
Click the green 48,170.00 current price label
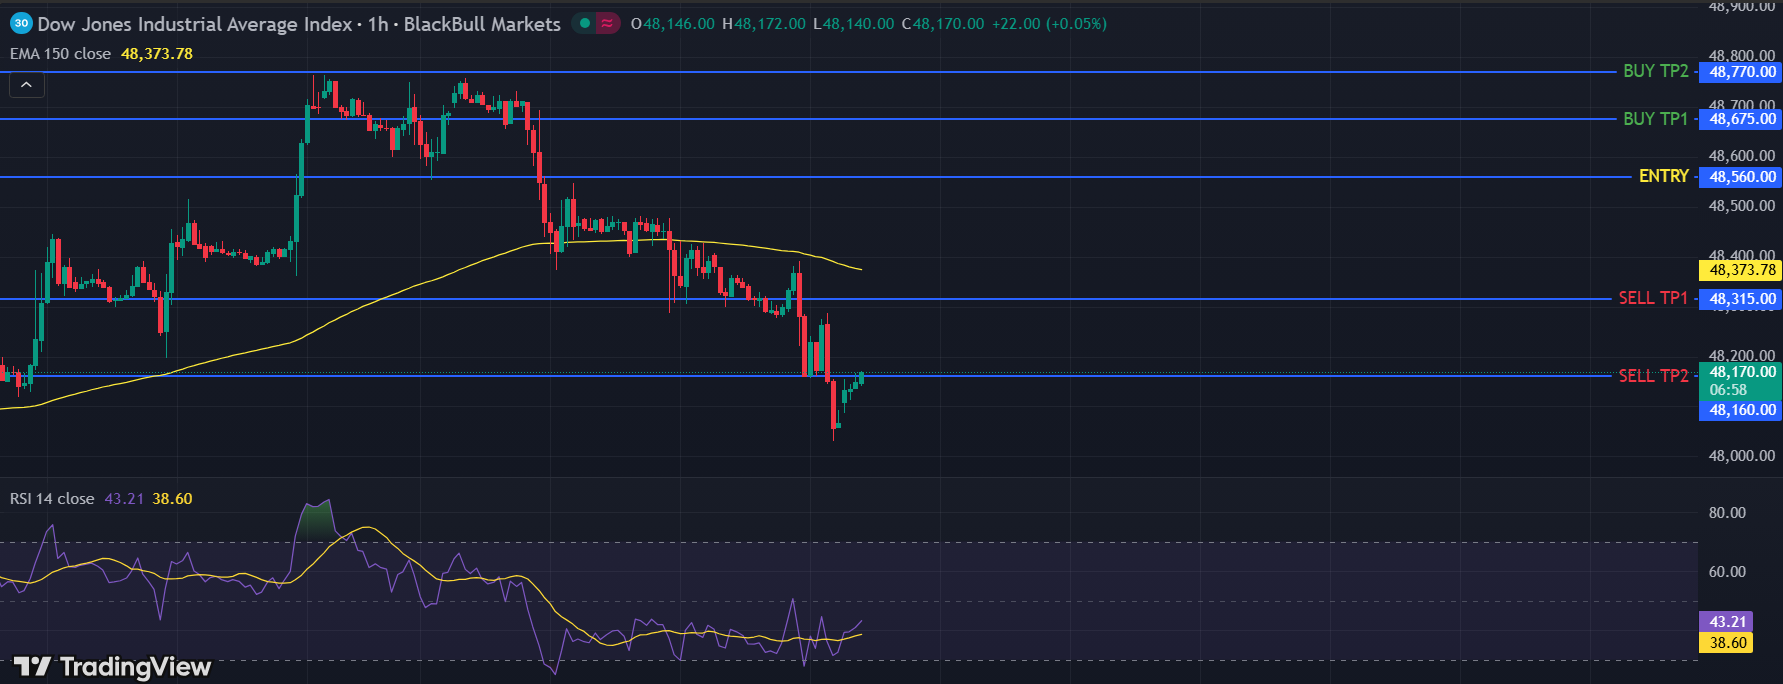click(x=1742, y=372)
